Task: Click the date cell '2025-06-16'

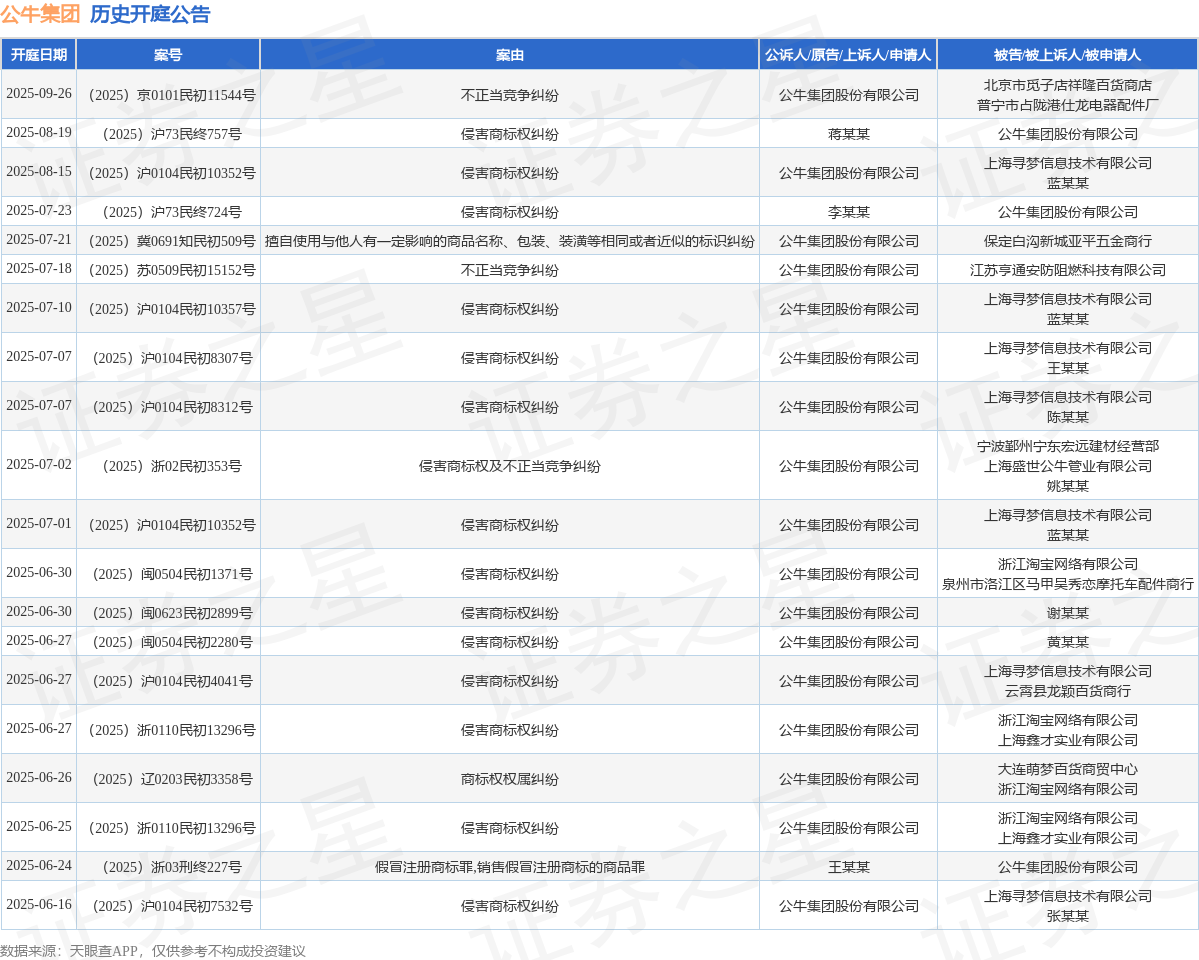Action: (x=39, y=904)
